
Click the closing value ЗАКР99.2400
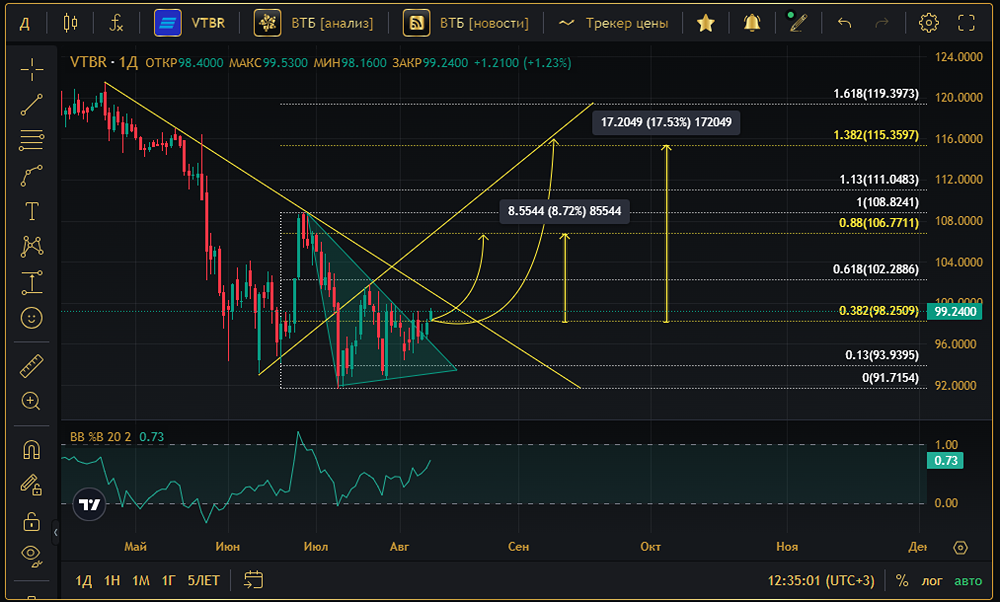[x=430, y=62]
